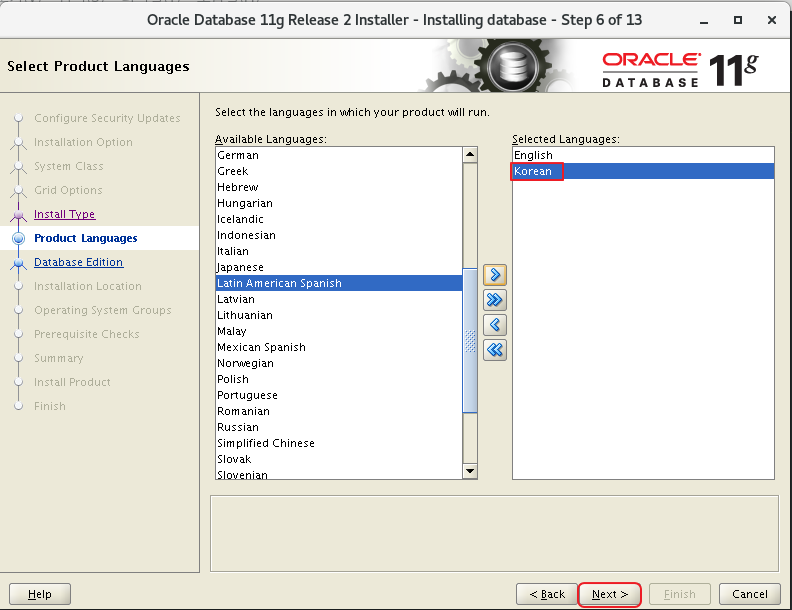792x610 pixels.
Task: Open Help for the installer
Action: coord(40,594)
